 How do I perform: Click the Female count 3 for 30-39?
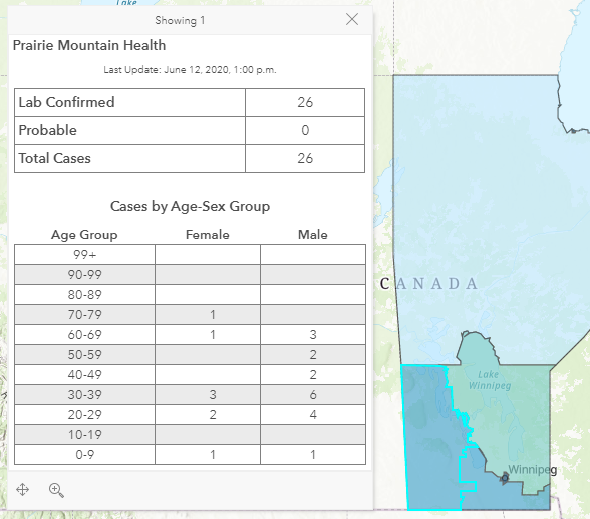[213, 394]
